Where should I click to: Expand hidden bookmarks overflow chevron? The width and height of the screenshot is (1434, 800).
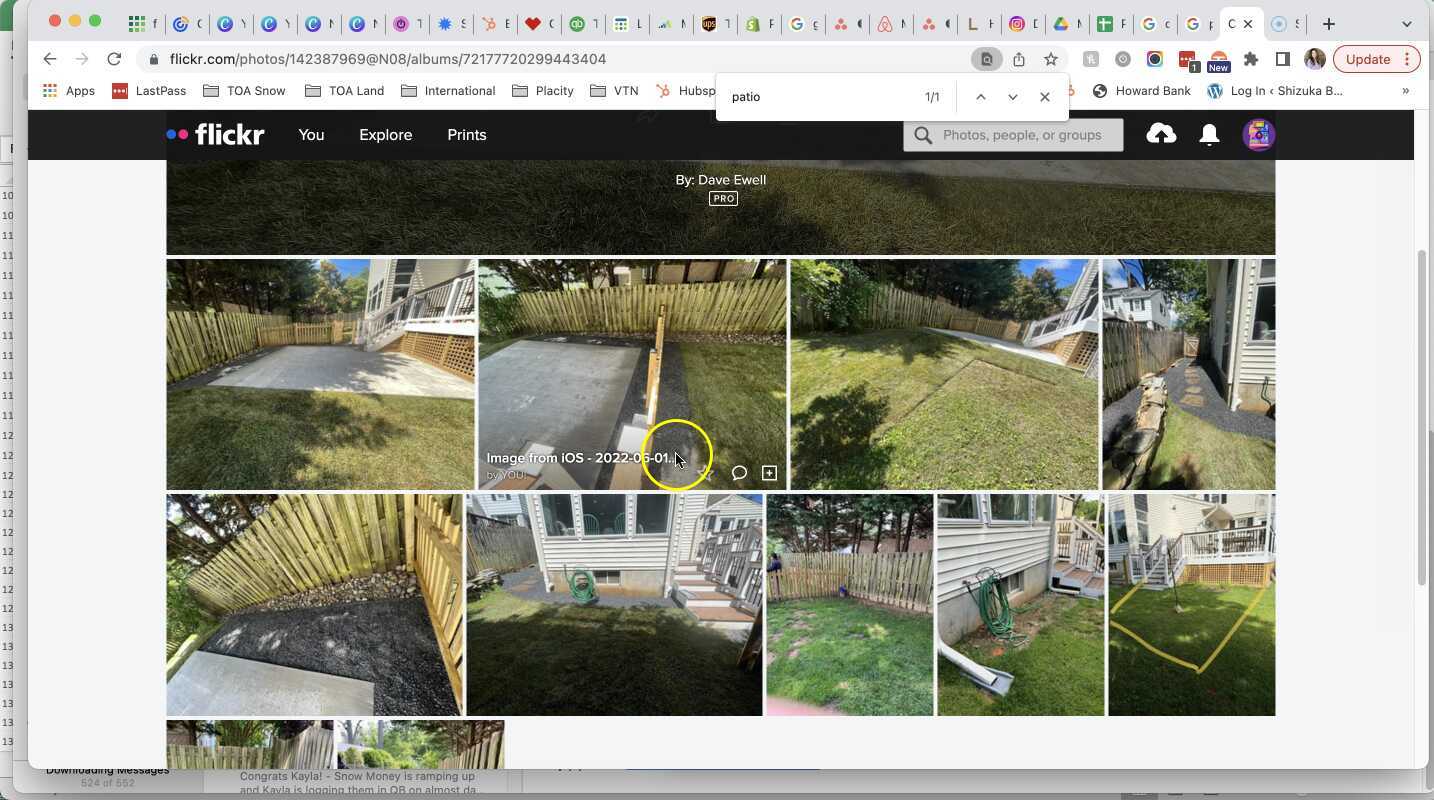1405,91
